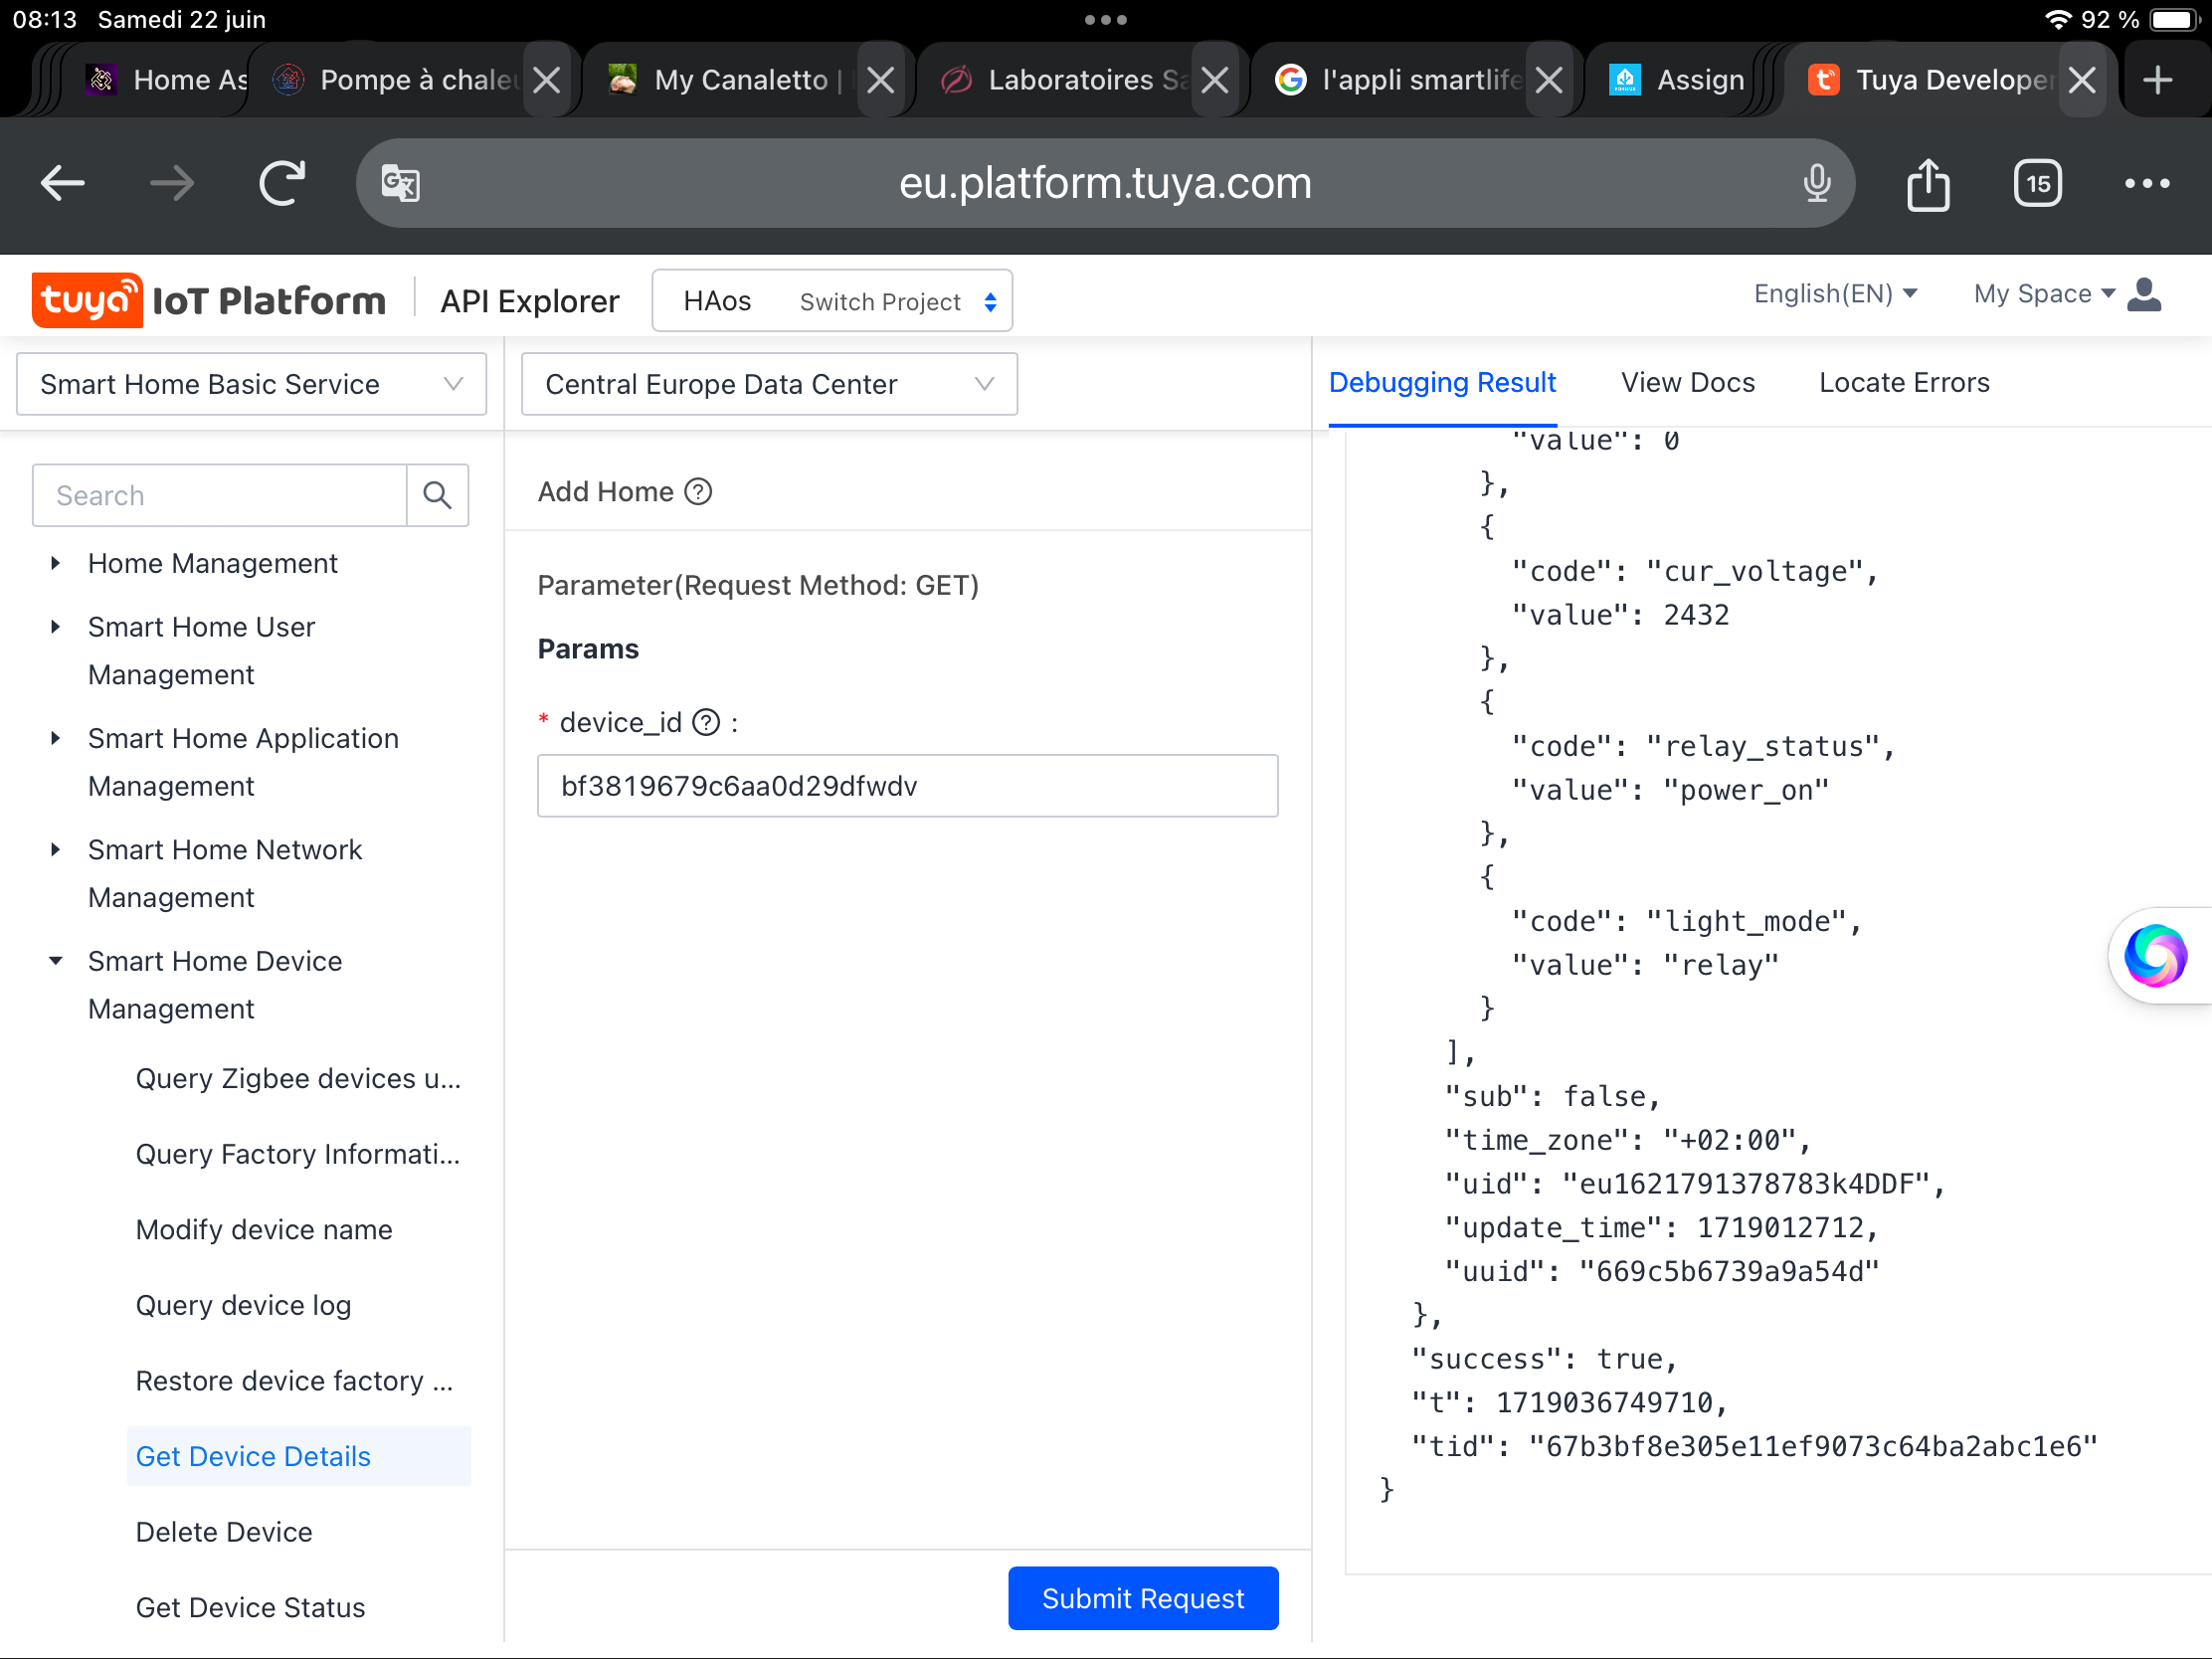Click the "relay_status" code in result

point(1762,746)
